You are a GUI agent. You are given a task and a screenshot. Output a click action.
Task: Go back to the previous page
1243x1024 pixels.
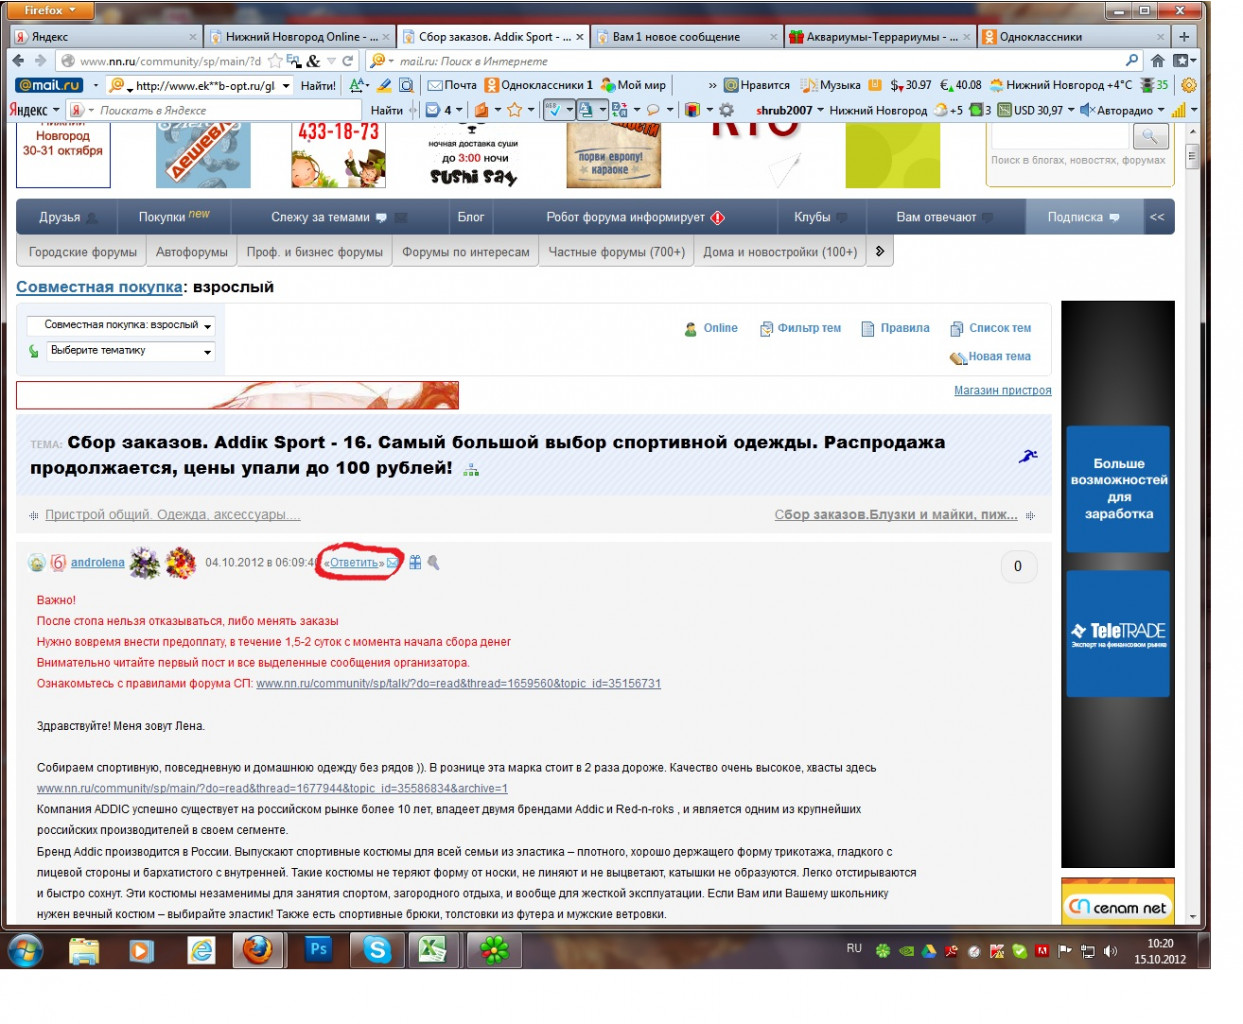click(19, 61)
